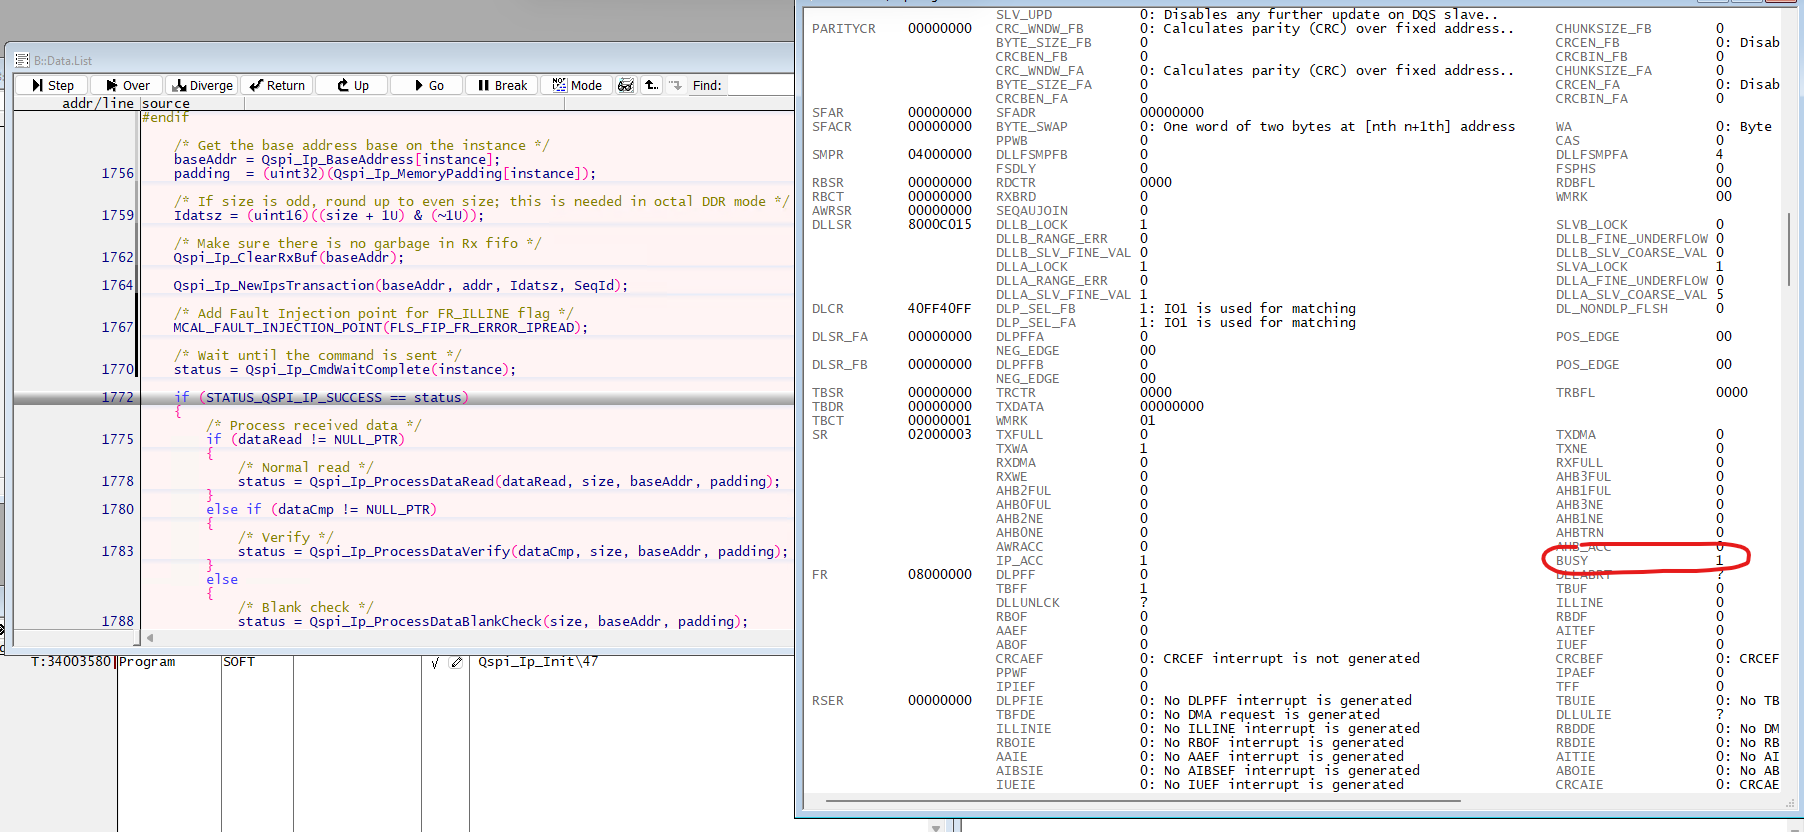Click the FR value 08000000

point(940,575)
